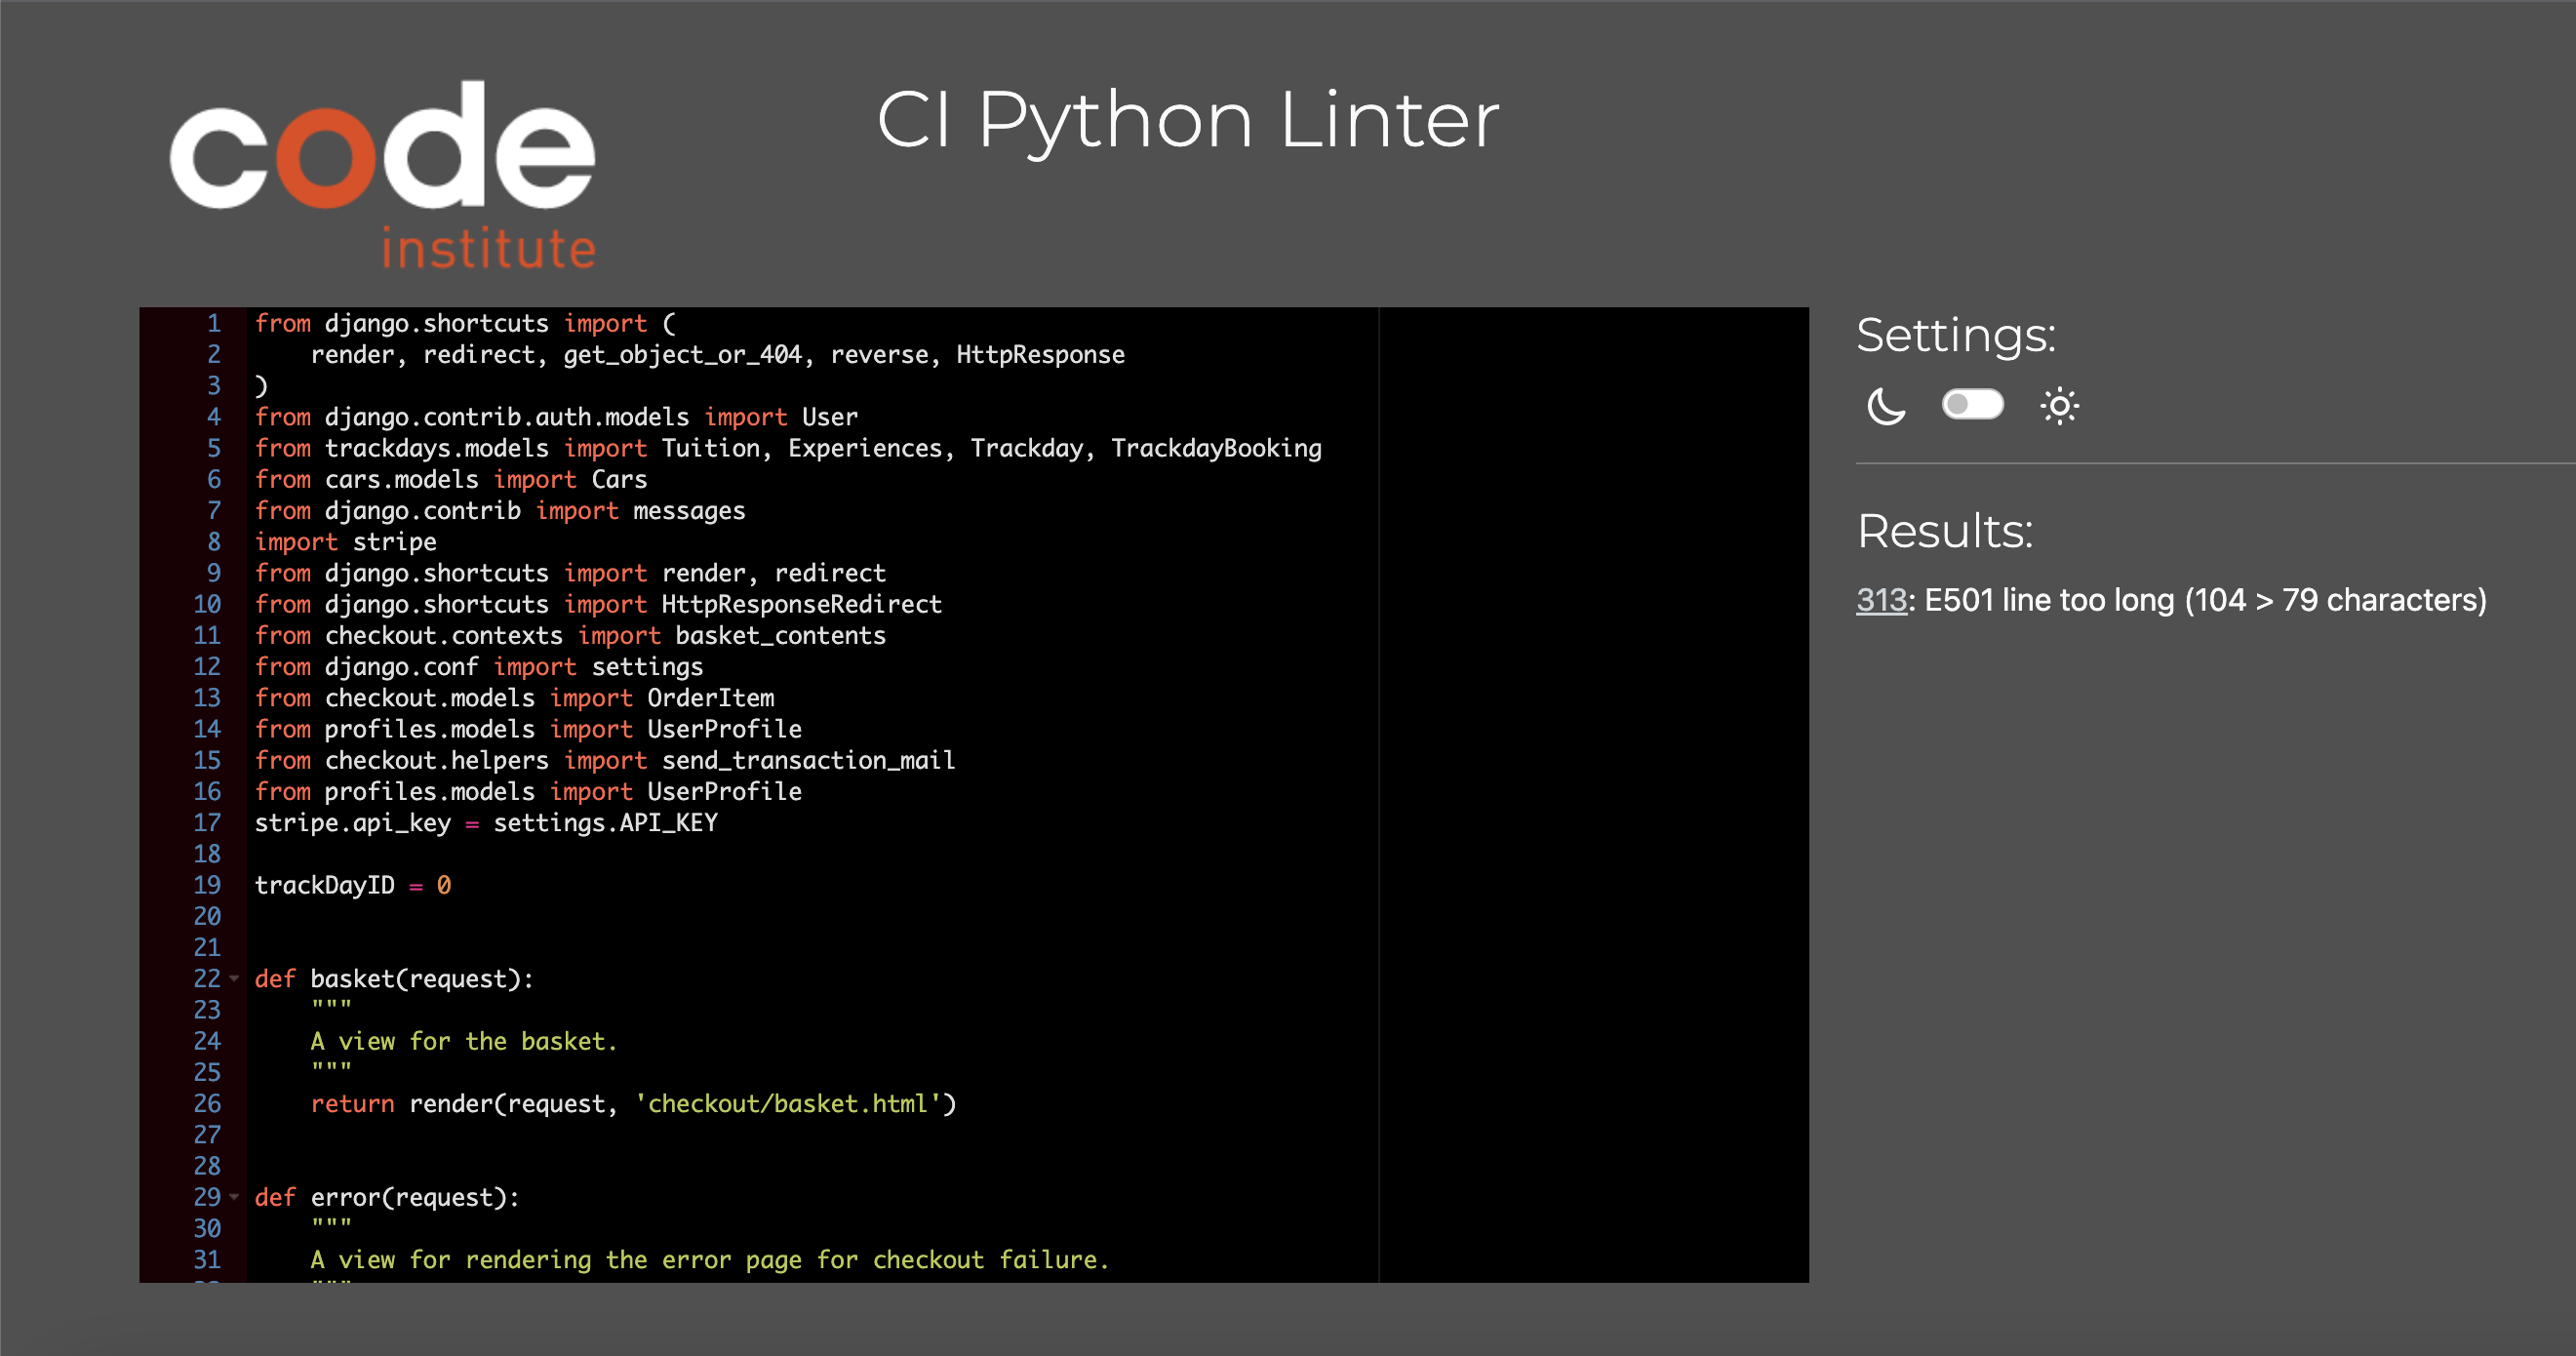Collapse the error function fold arrow
The image size is (2576, 1356).
pos(234,1197)
